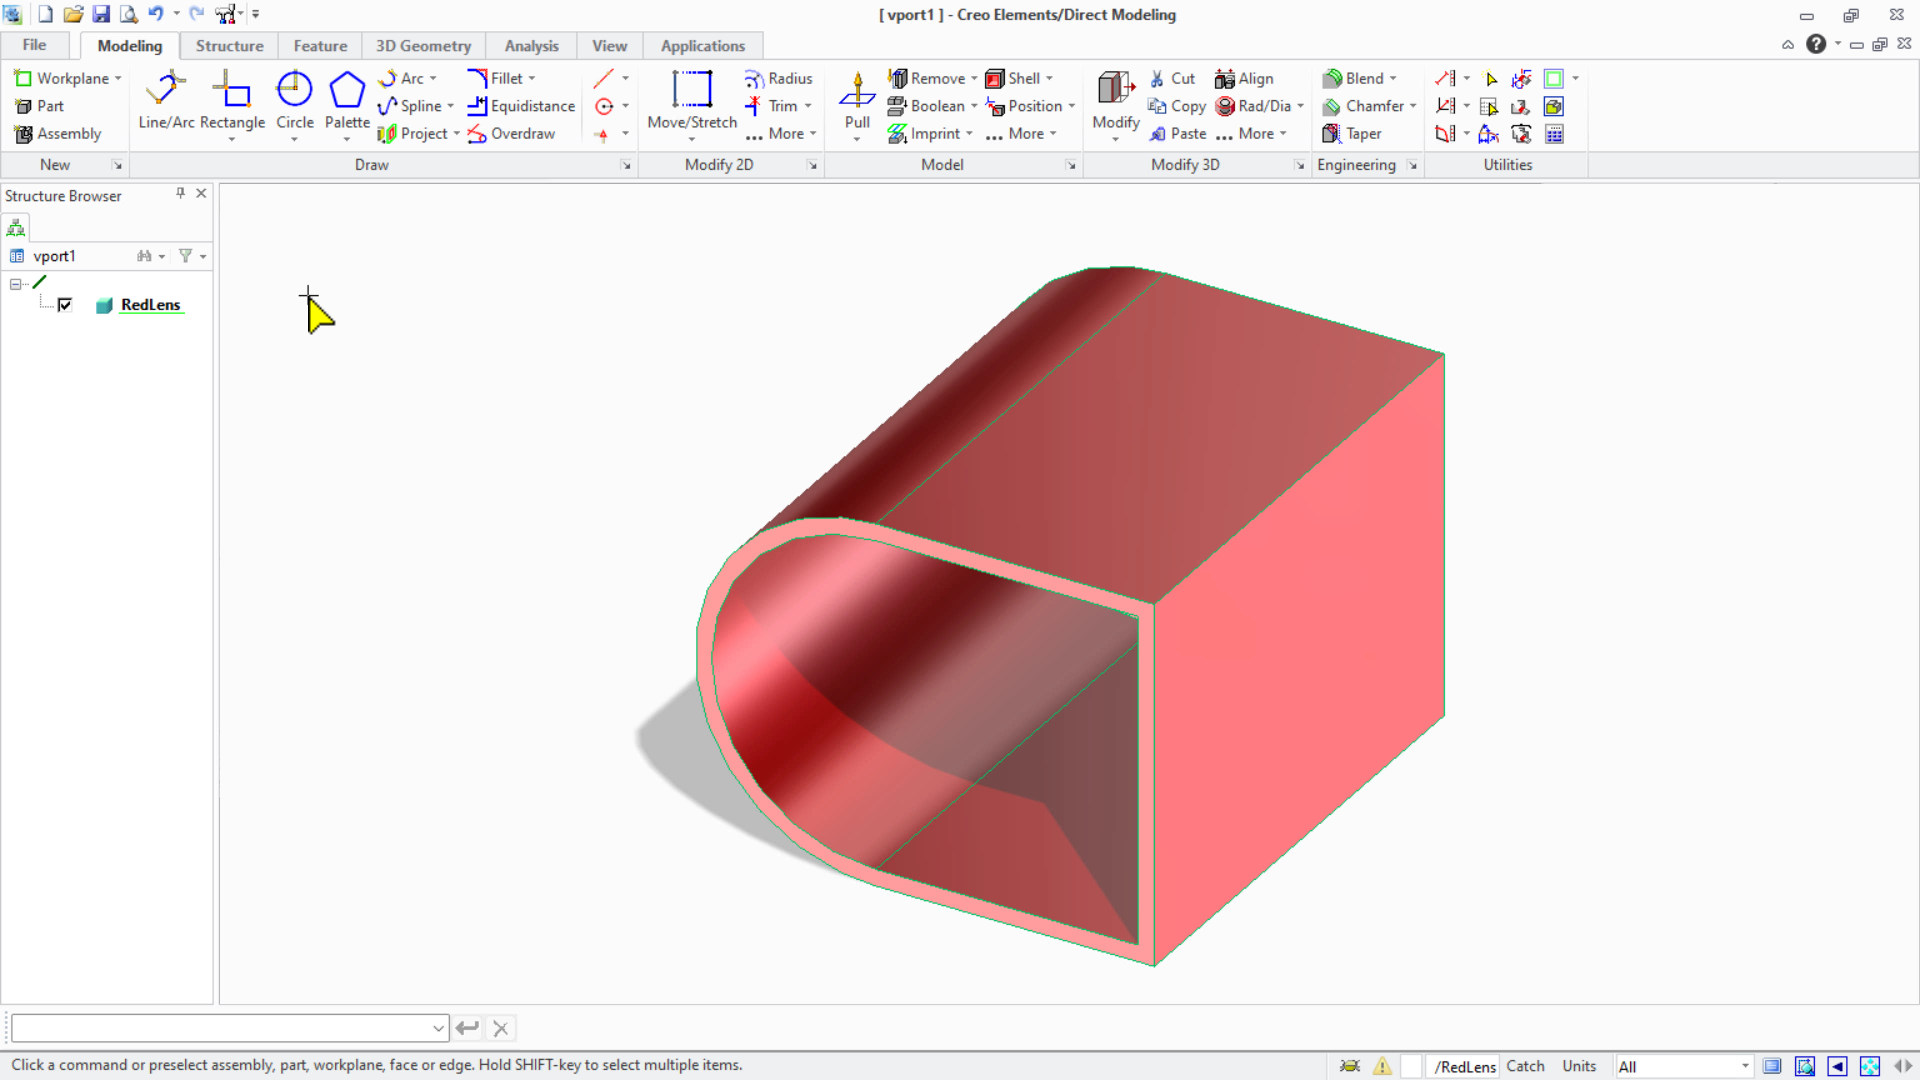Click the Radius tool in Modify 2D

779,78
